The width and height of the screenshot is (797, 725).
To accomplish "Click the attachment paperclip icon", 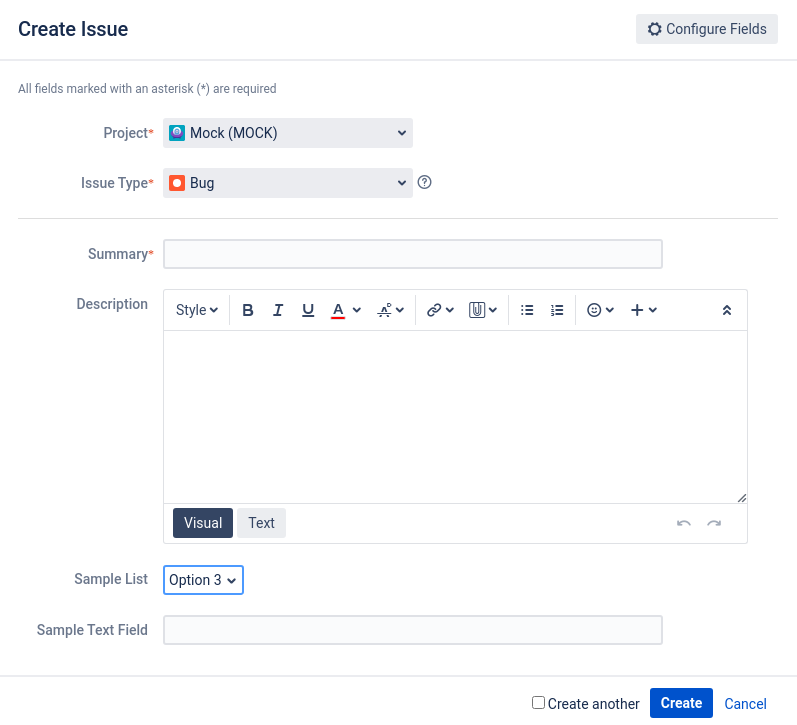I will (477, 310).
